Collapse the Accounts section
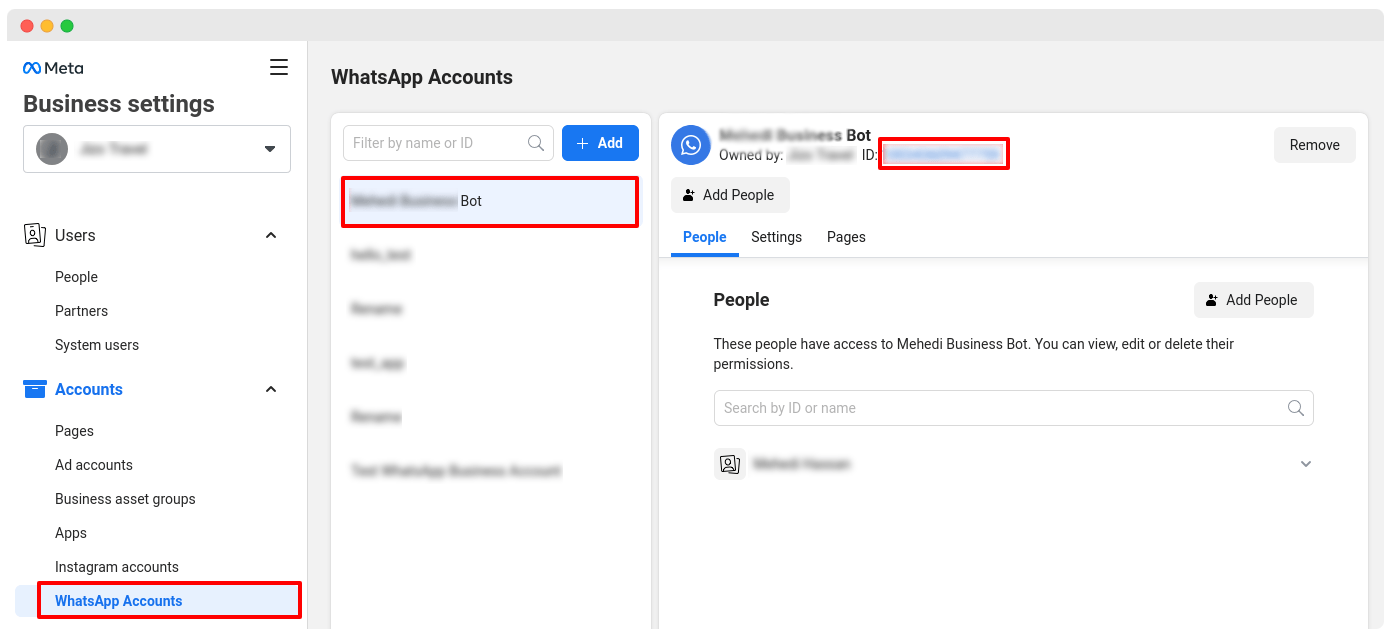The width and height of the screenshot is (1391, 638). 270,389
